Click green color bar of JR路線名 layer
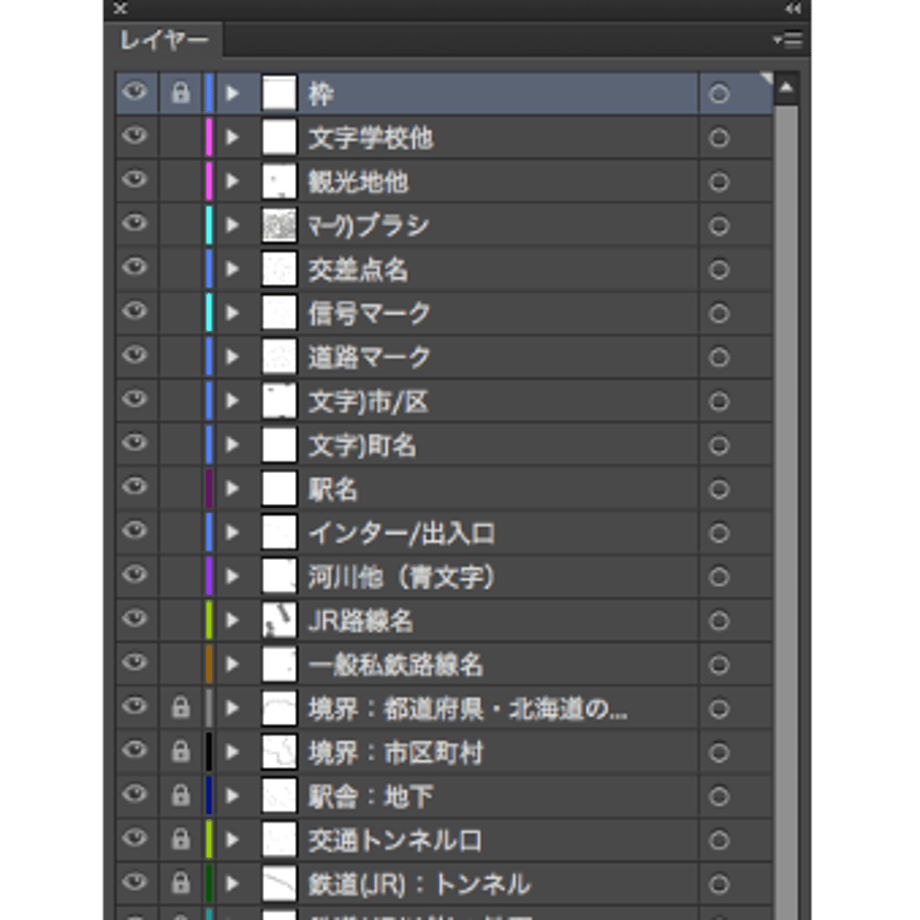Viewport: 920px width, 920px height. [x=209, y=620]
